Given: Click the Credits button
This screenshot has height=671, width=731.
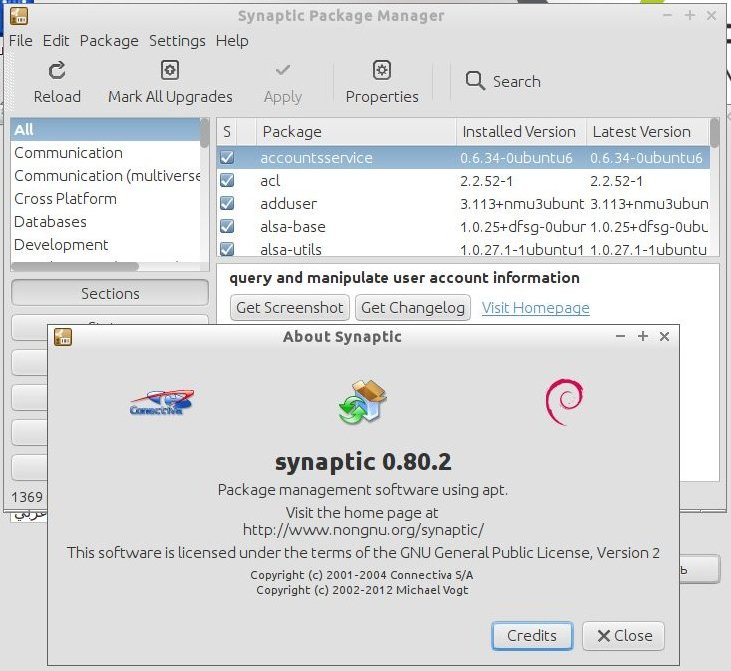Looking at the screenshot, I should 532,636.
